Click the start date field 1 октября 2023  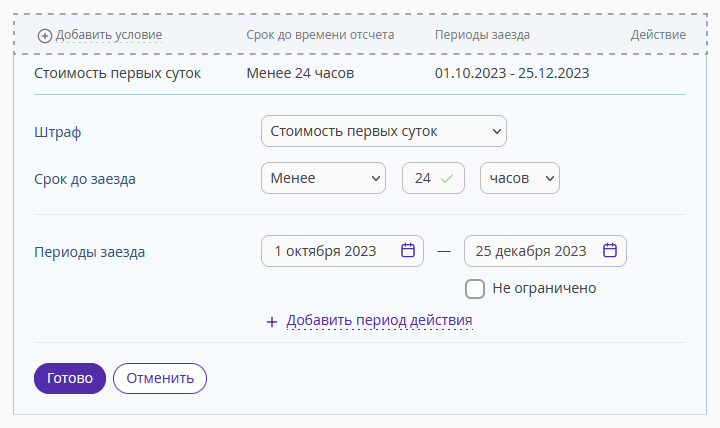(x=343, y=251)
